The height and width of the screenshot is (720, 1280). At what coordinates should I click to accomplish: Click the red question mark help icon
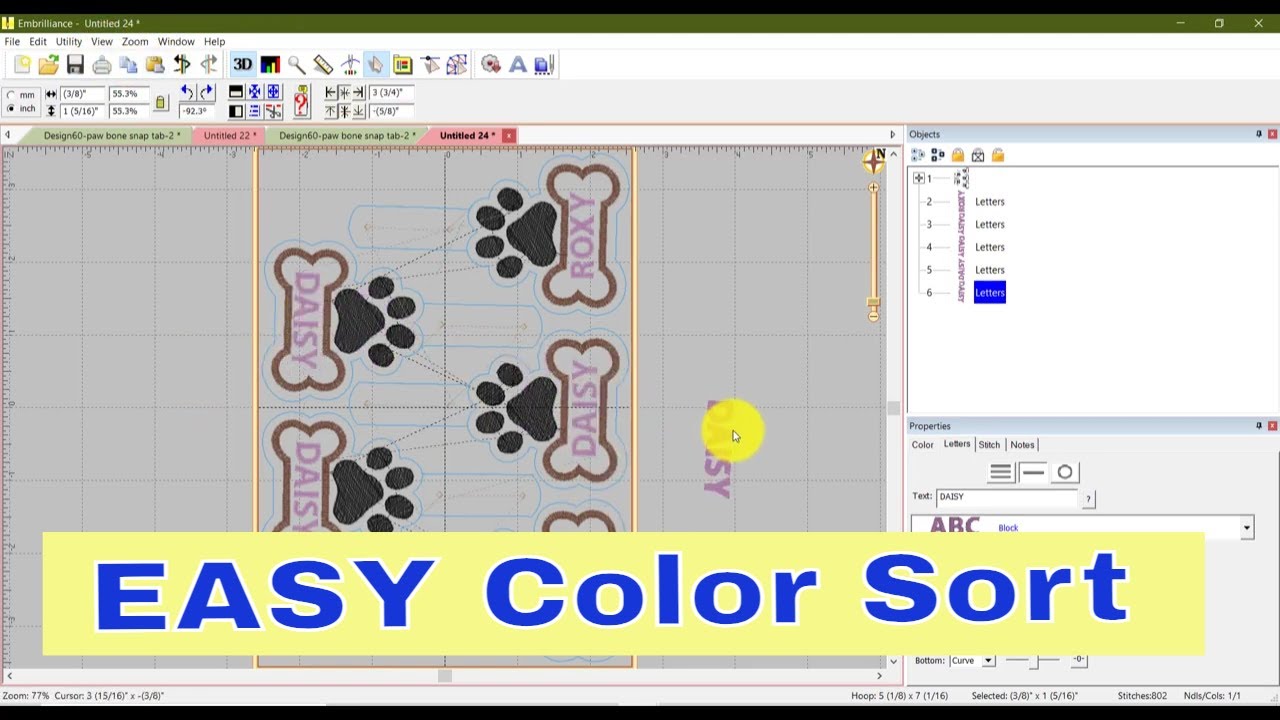tap(300, 101)
